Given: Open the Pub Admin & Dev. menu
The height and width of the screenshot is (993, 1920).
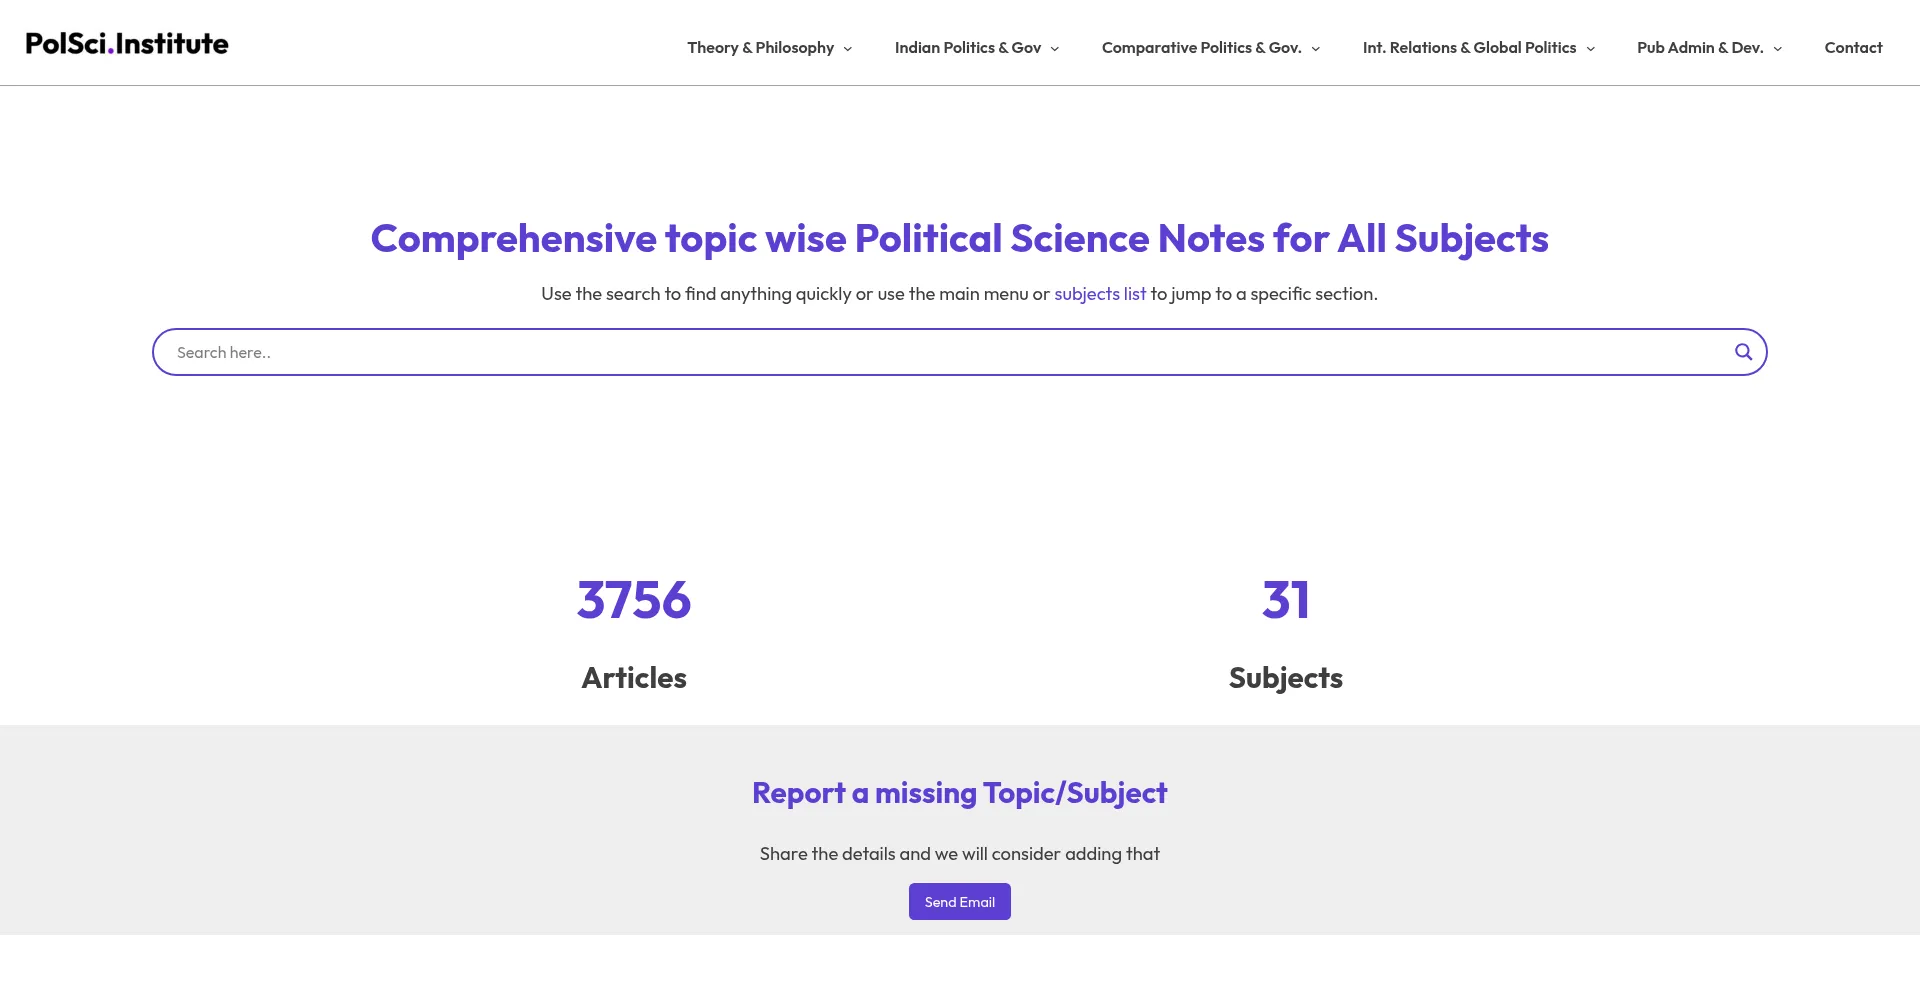Looking at the screenshot, I should (x=1700, y=48).
